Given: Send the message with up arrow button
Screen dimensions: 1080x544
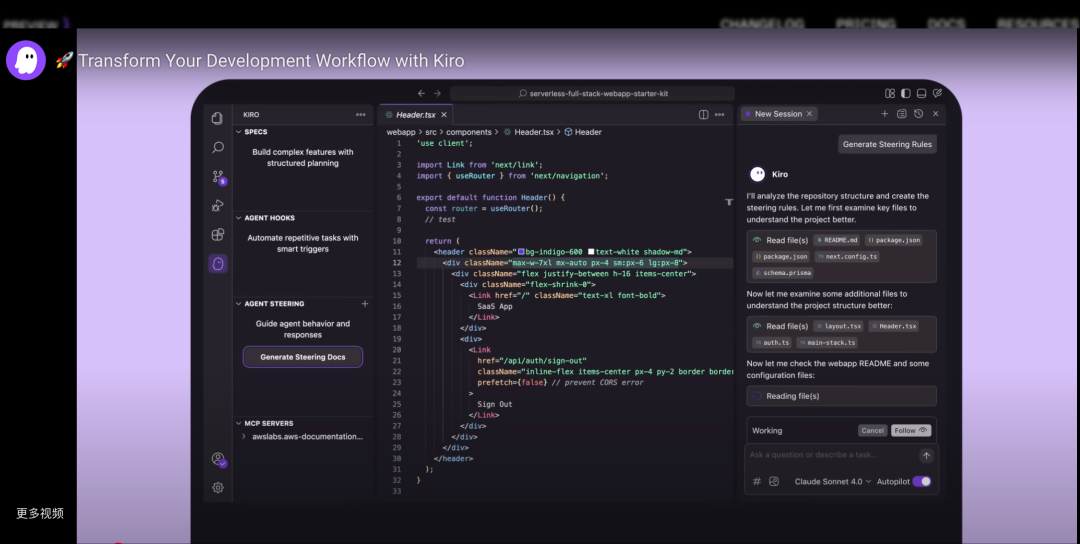Looking at the screenshot, I should (926, 455).
